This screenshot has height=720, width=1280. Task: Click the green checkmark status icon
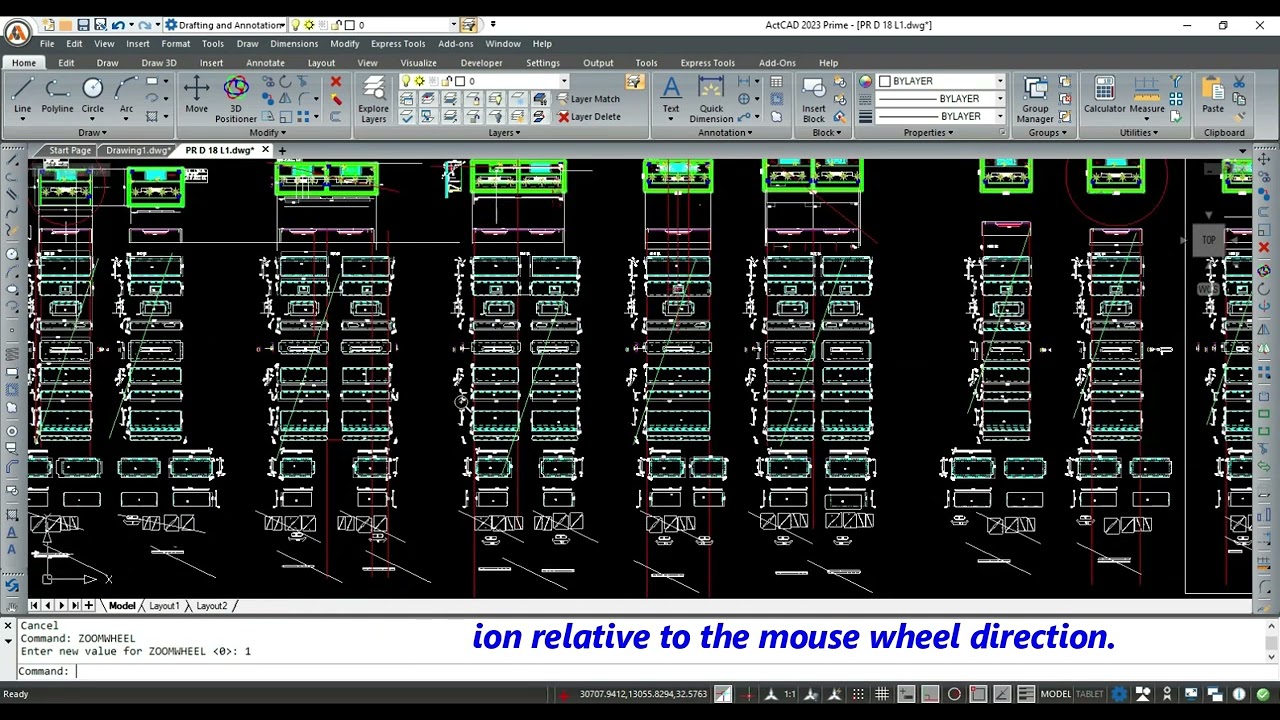point(1262,694)
